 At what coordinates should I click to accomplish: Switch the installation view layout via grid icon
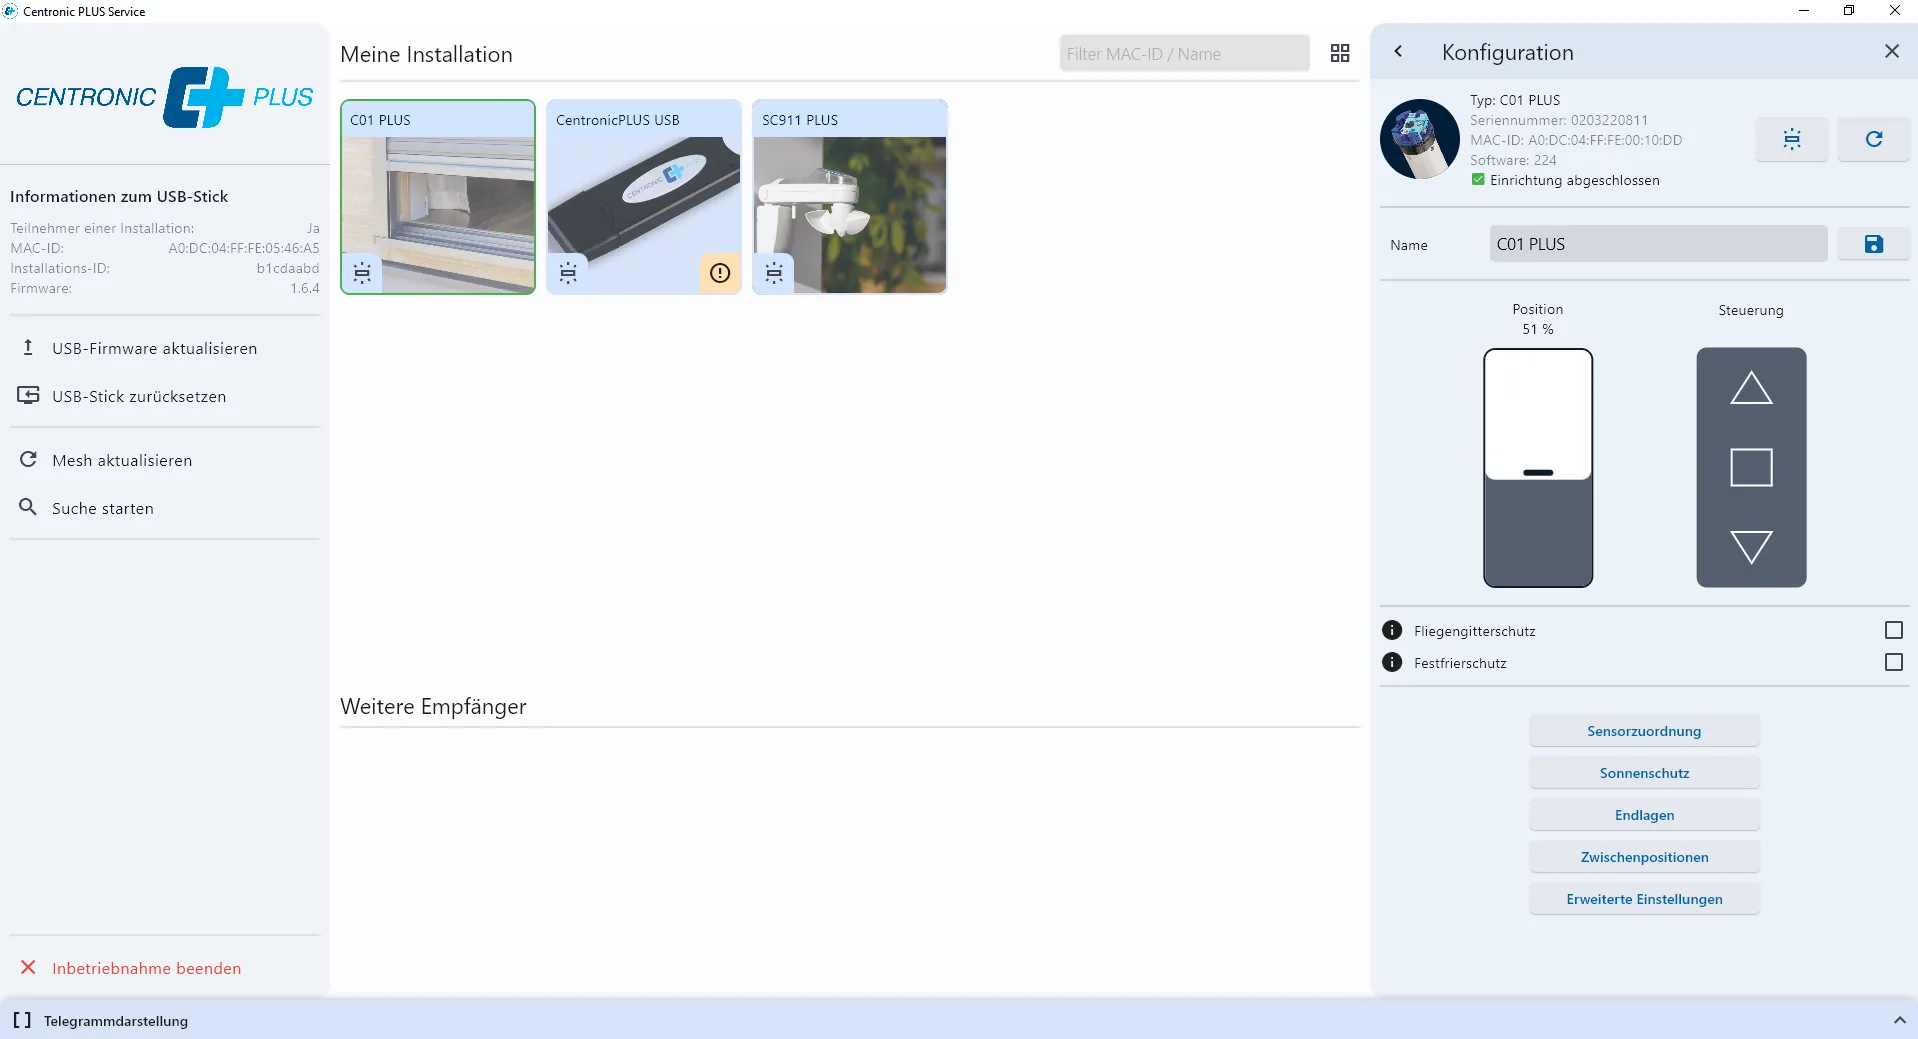pyautogui.click(x=1340, y=53)
